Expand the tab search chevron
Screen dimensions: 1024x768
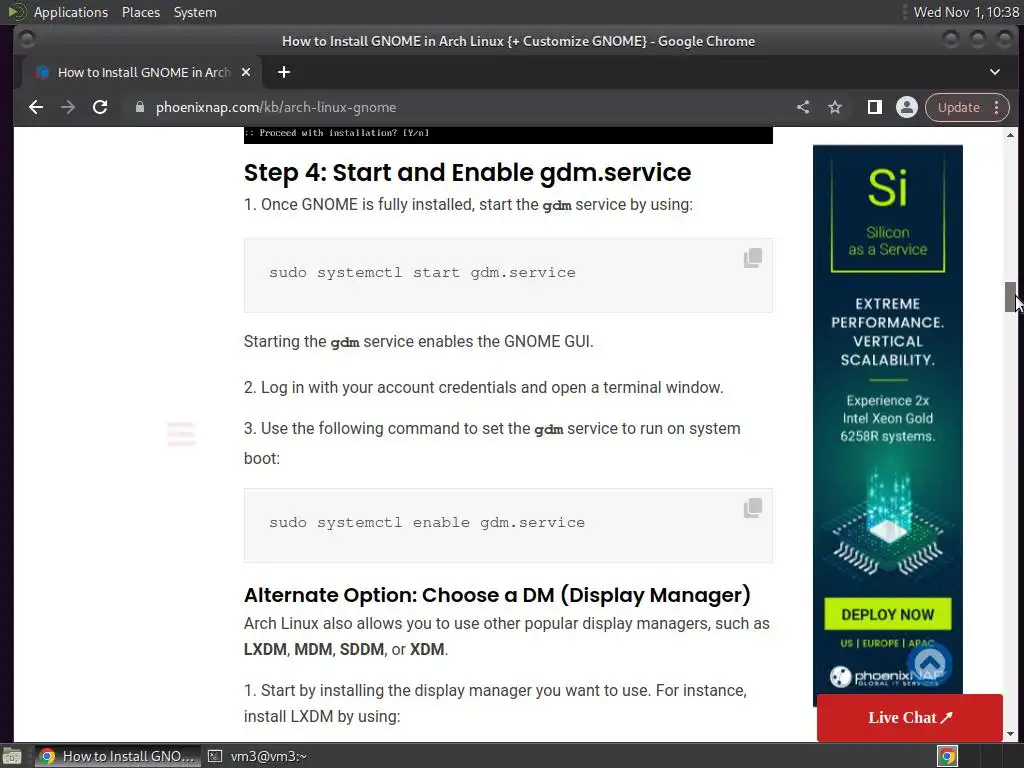coord(995,72)
